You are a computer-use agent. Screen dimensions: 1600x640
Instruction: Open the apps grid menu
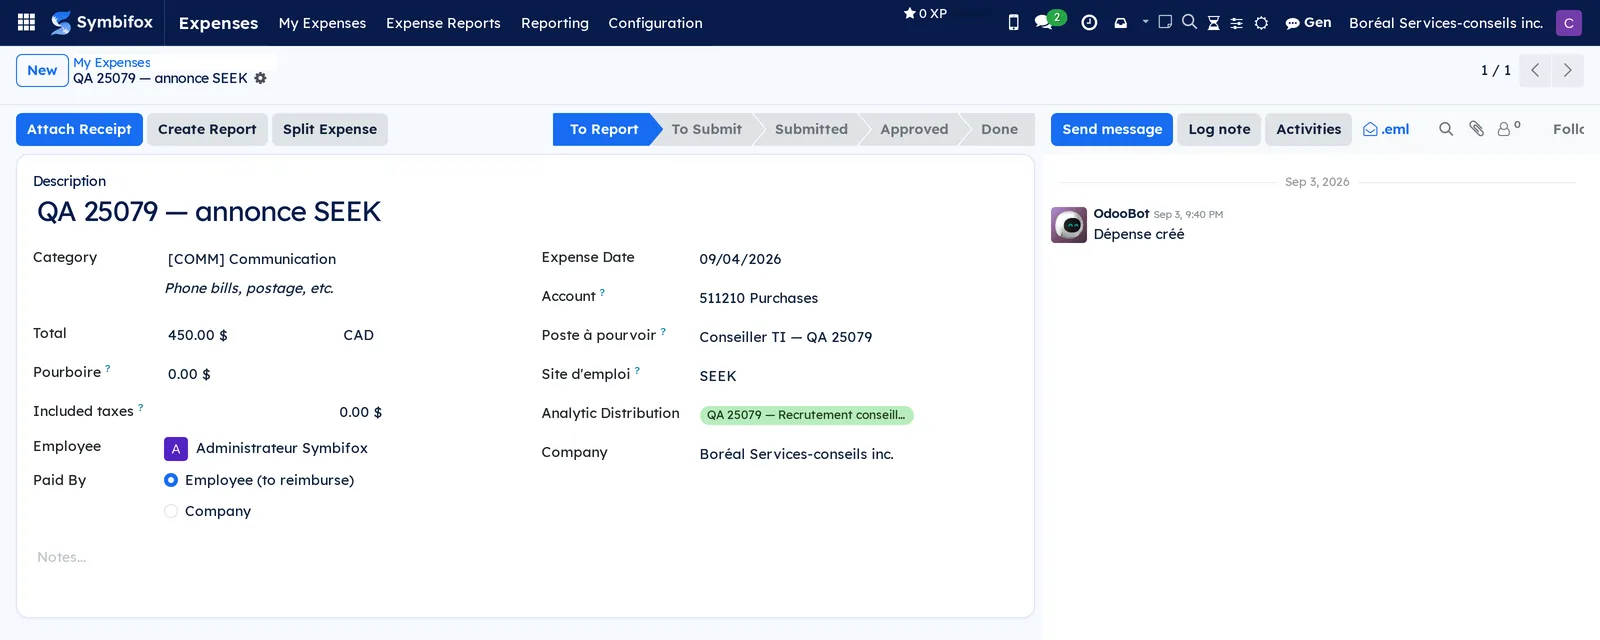pyautogui.click(x=27, y=22)
